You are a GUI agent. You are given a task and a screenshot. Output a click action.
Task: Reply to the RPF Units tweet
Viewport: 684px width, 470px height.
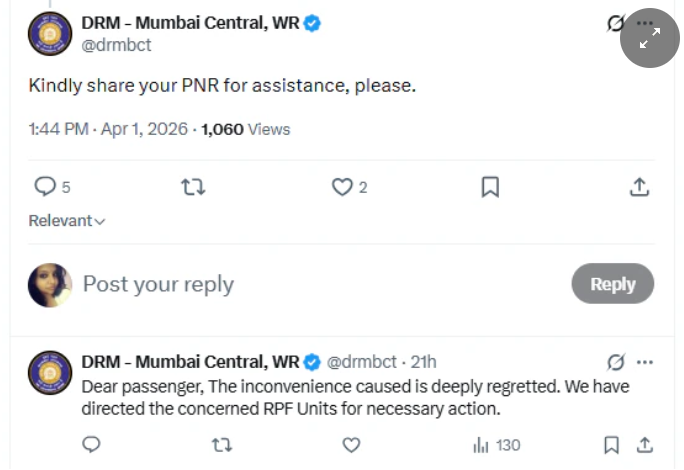tap(91, 445)
